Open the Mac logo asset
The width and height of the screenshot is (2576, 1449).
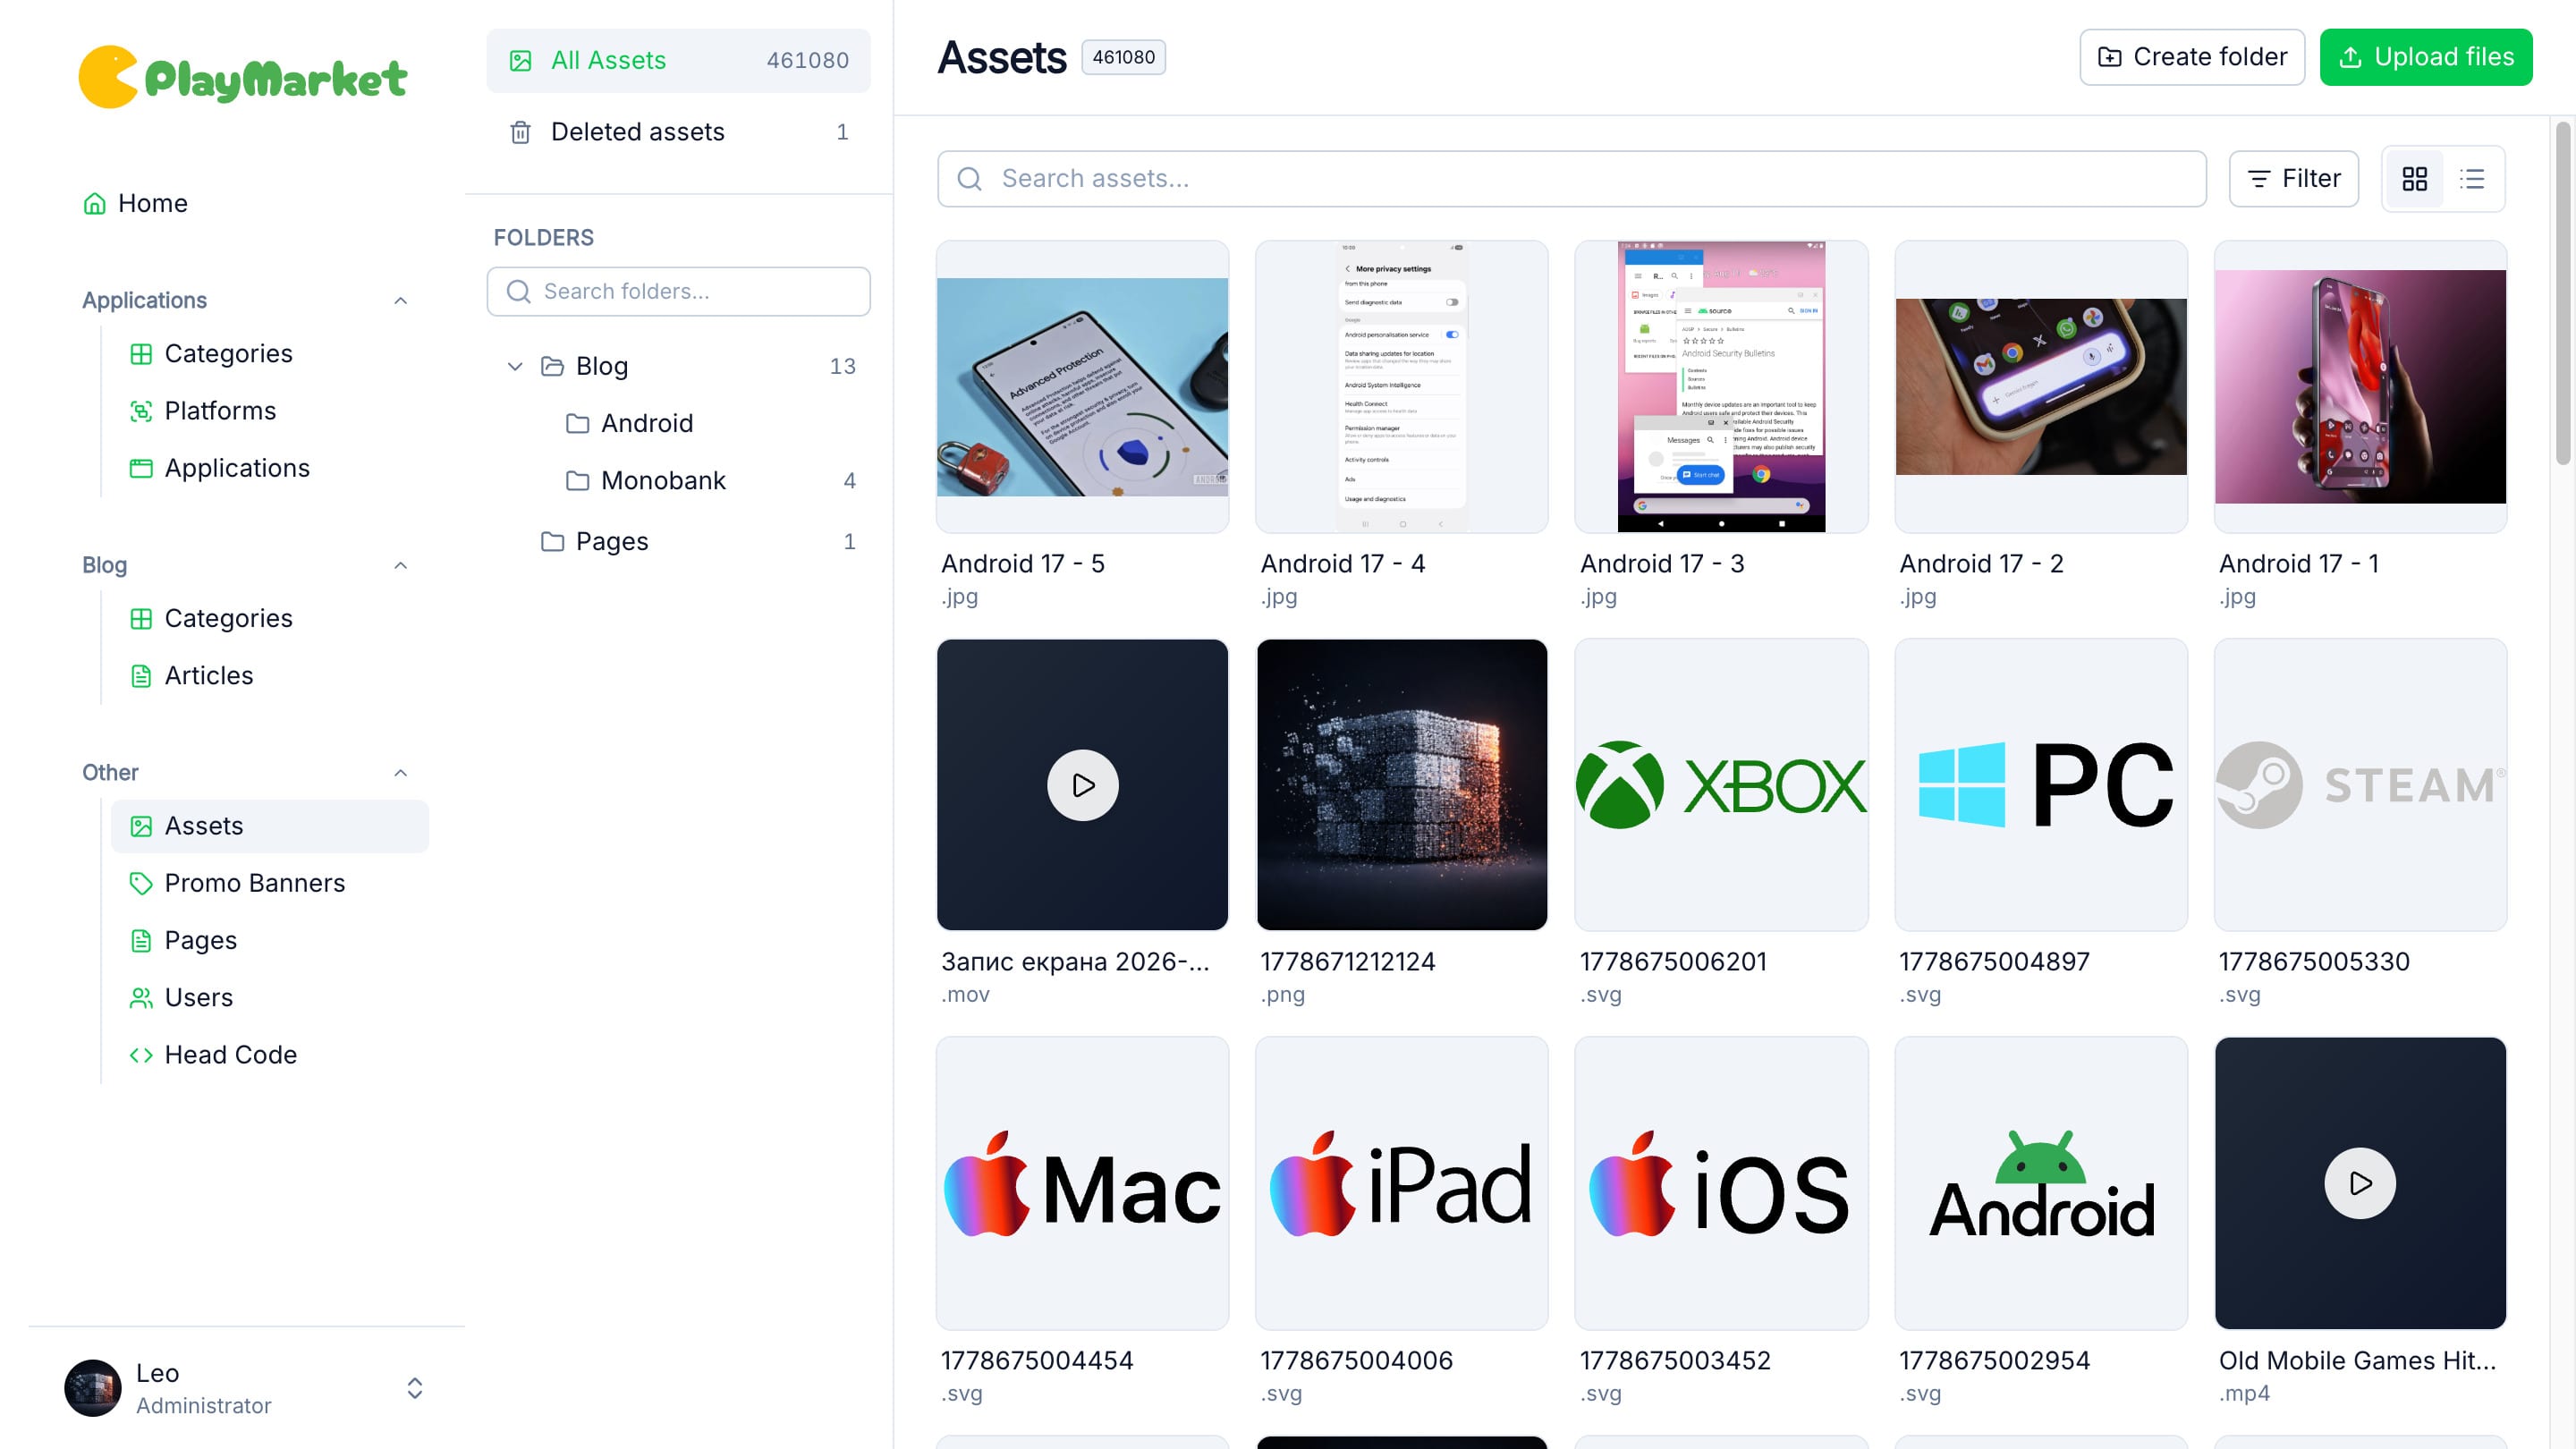1082,1183
